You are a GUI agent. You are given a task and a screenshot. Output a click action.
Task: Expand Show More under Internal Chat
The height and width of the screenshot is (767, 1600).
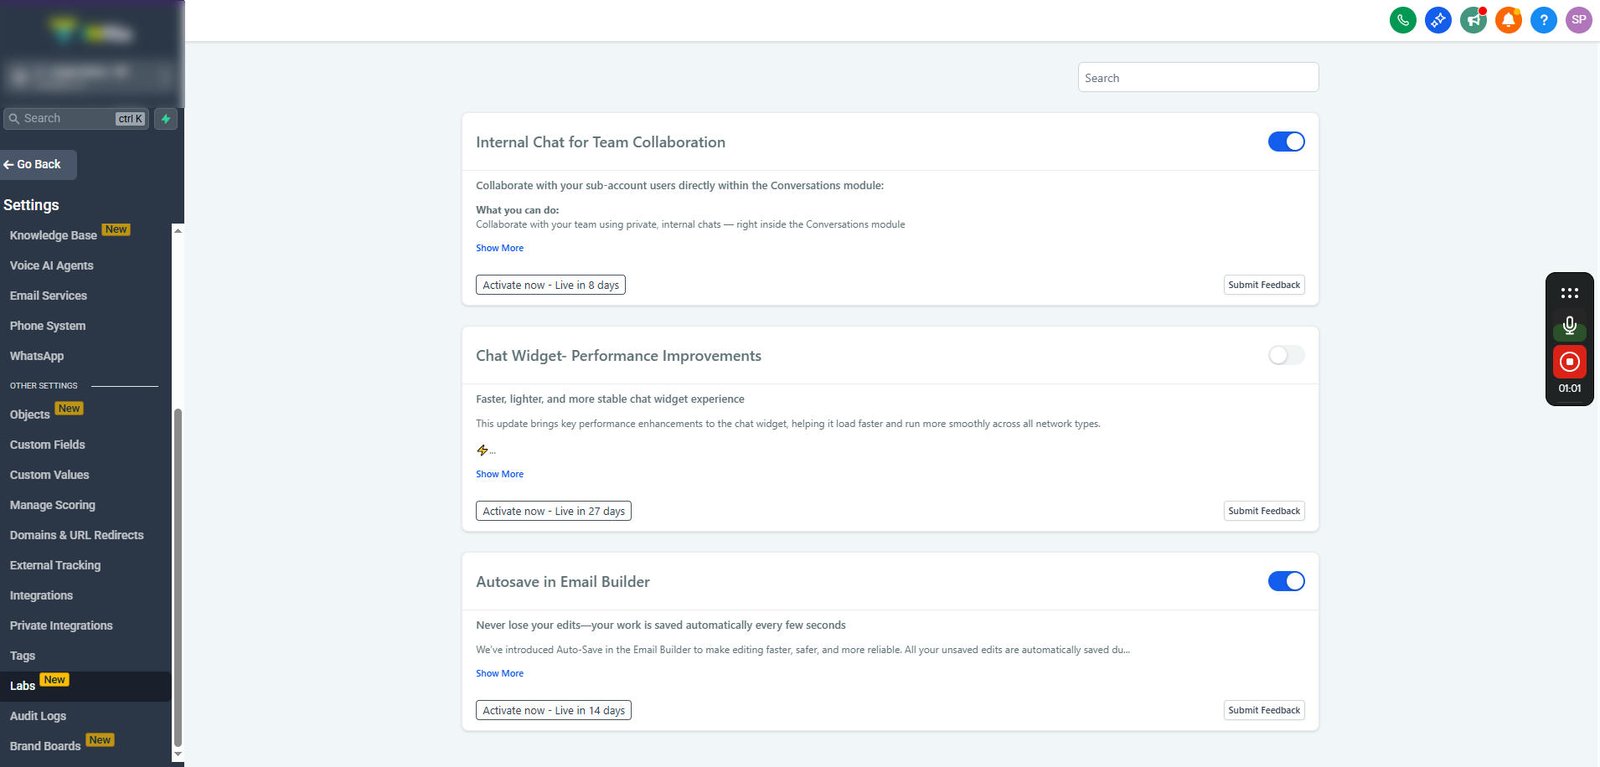click(500, 248)
